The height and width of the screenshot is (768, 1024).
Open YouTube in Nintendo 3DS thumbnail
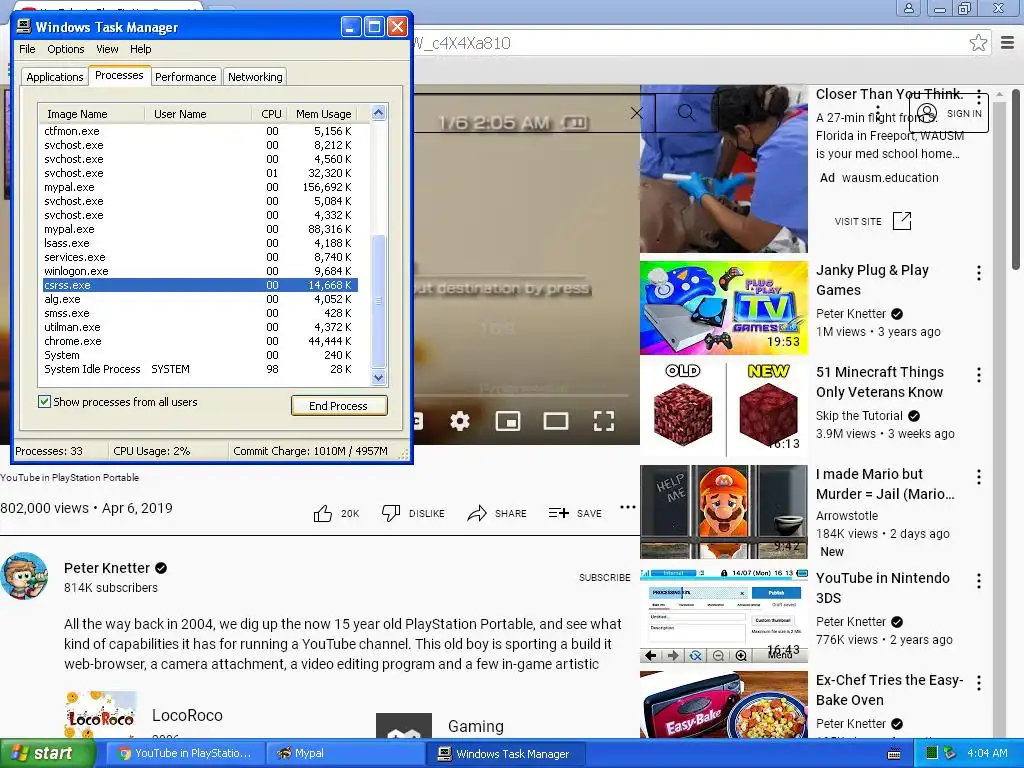click(724, 615)
